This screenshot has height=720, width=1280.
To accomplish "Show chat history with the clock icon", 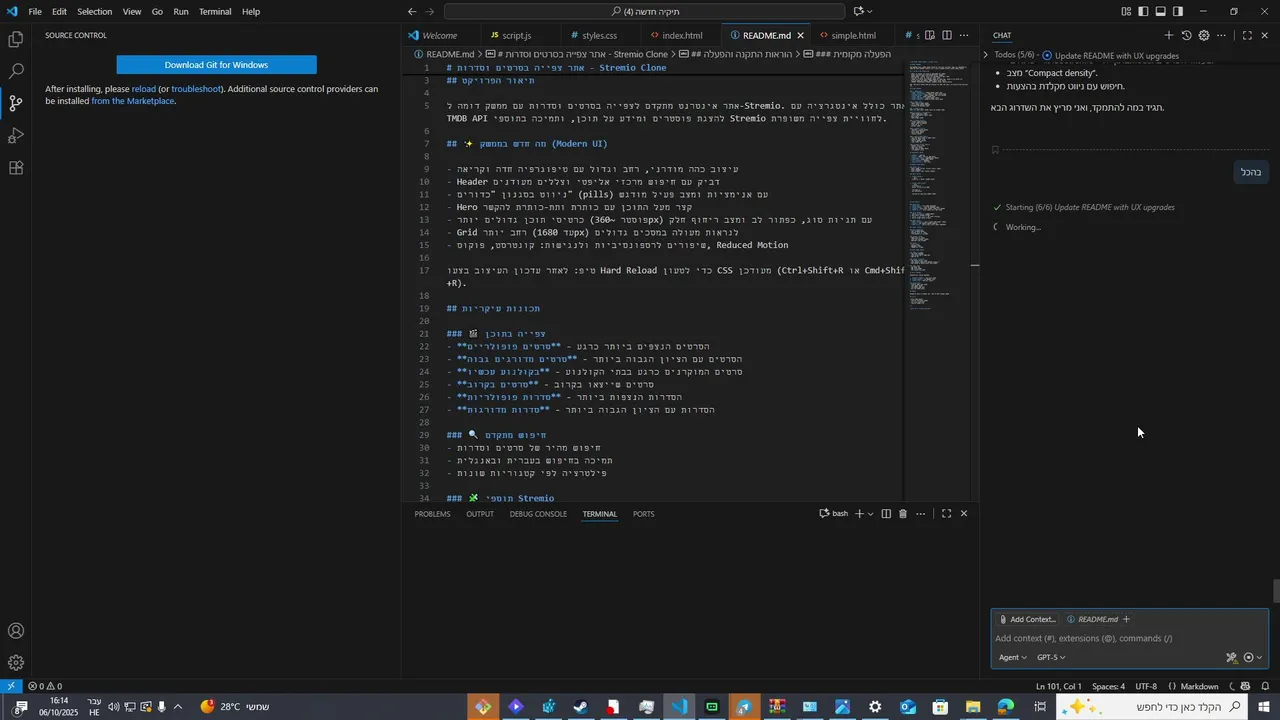I will pos(1186,35).
